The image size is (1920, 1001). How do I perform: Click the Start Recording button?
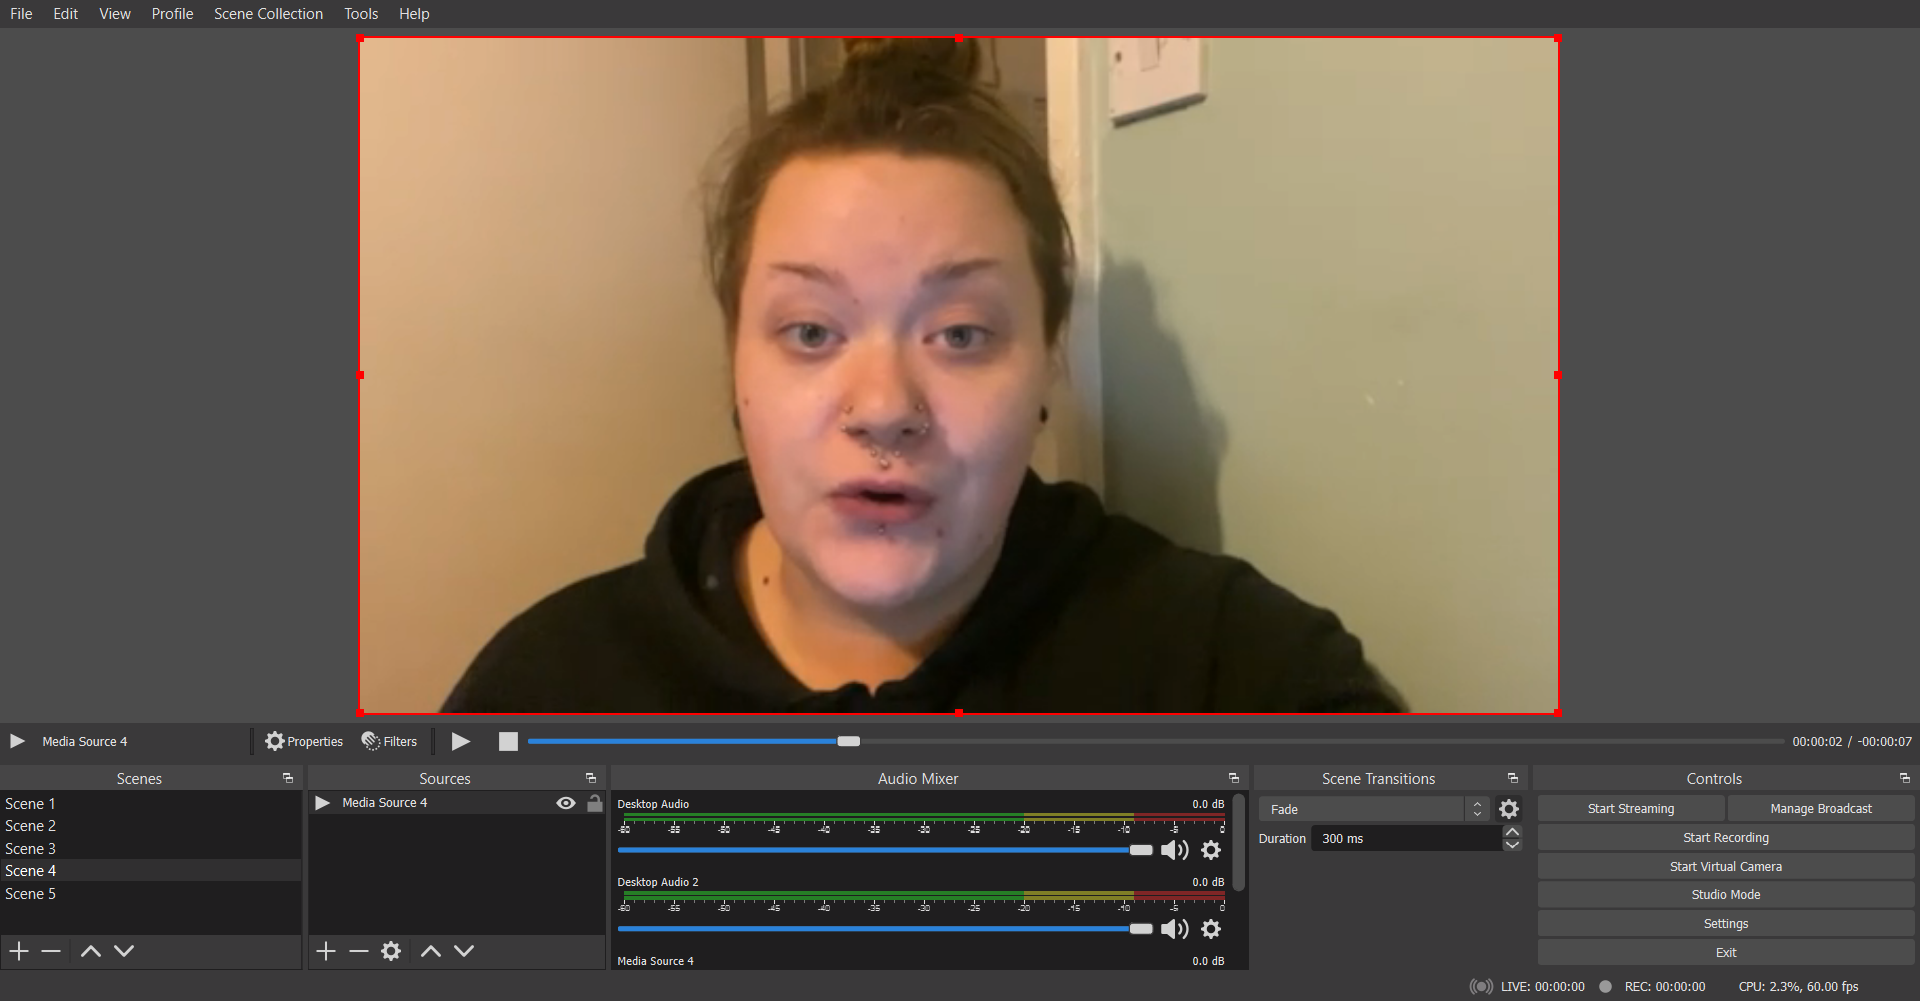coord(1725,838)
